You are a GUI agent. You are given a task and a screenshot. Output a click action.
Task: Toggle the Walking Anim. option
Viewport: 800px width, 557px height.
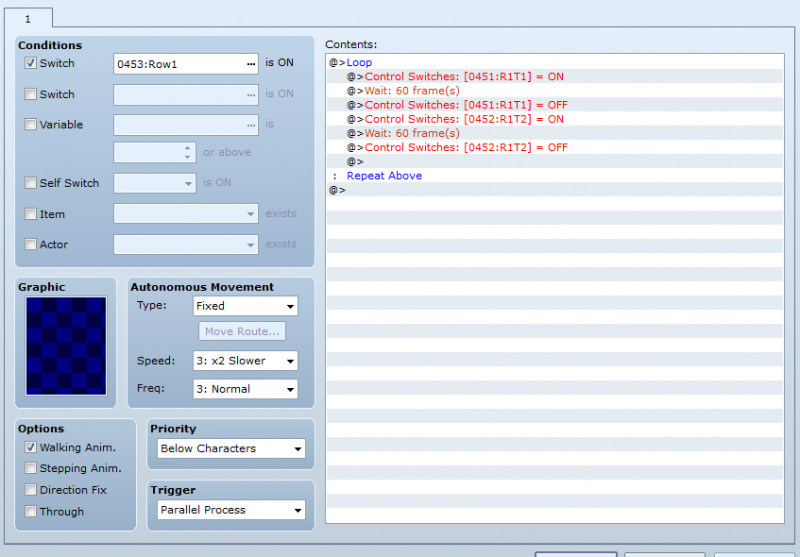click(x=31, y=447)
